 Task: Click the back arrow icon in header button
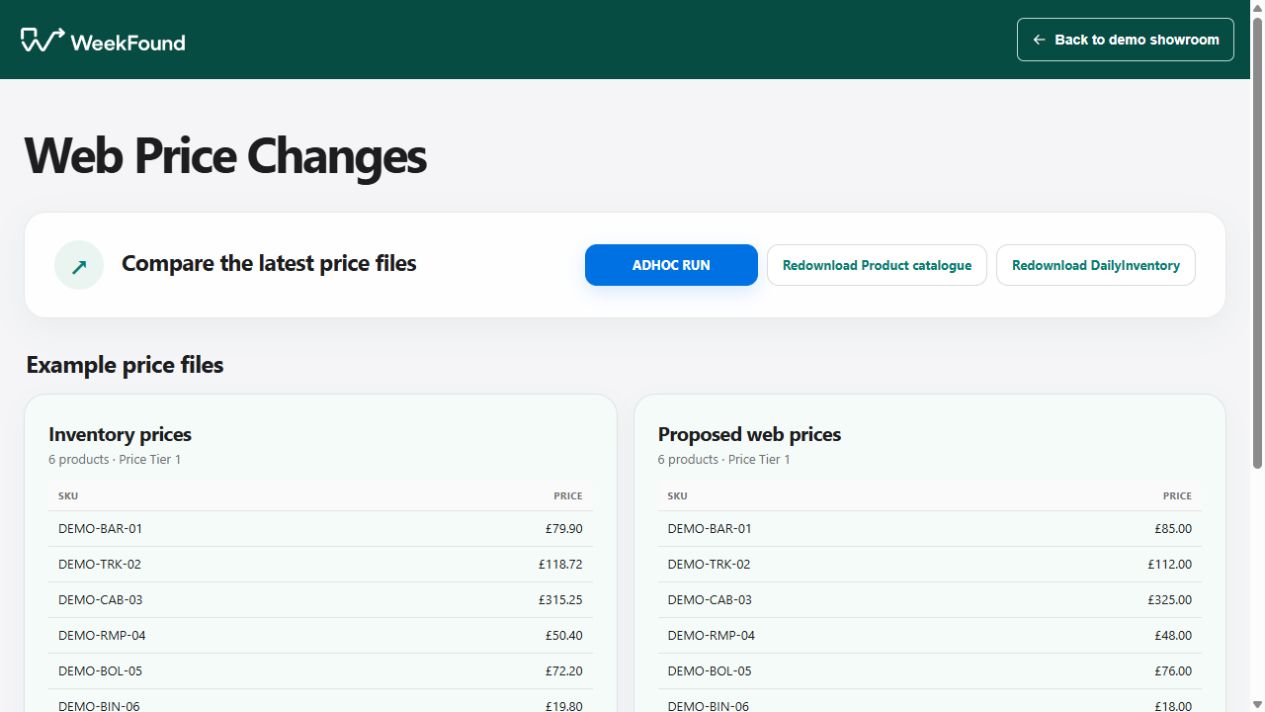click(x=1039, y=40)
